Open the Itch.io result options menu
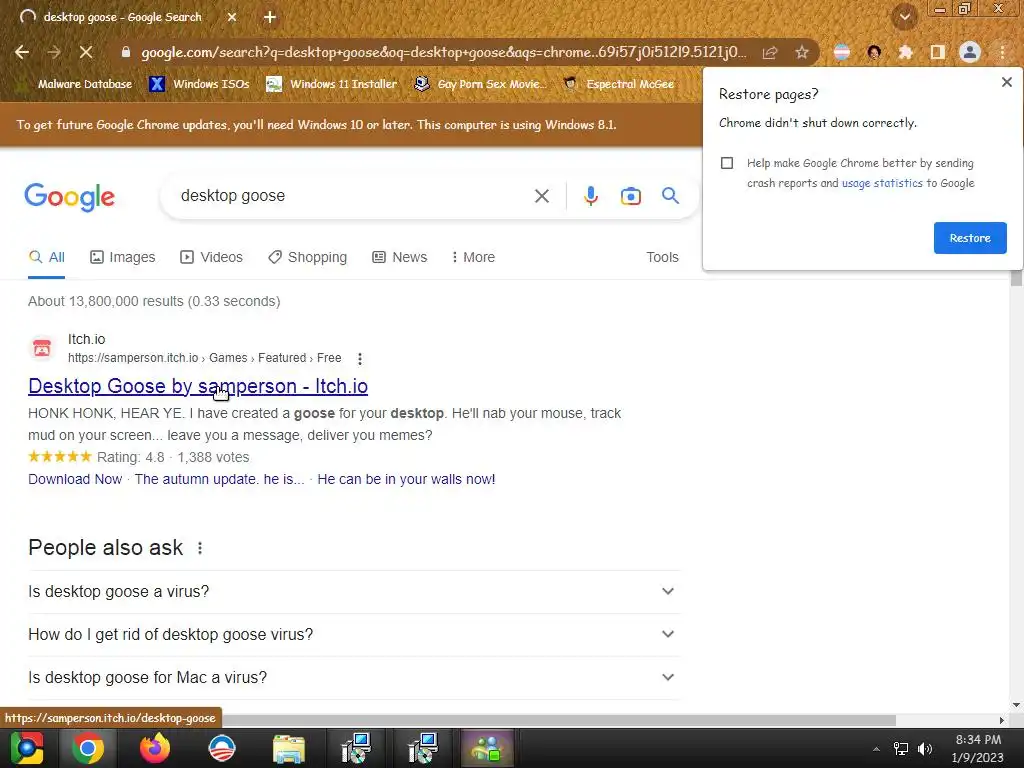This screenshot has height=768, width=1024. pyautogui.click(x=360, y=359)
